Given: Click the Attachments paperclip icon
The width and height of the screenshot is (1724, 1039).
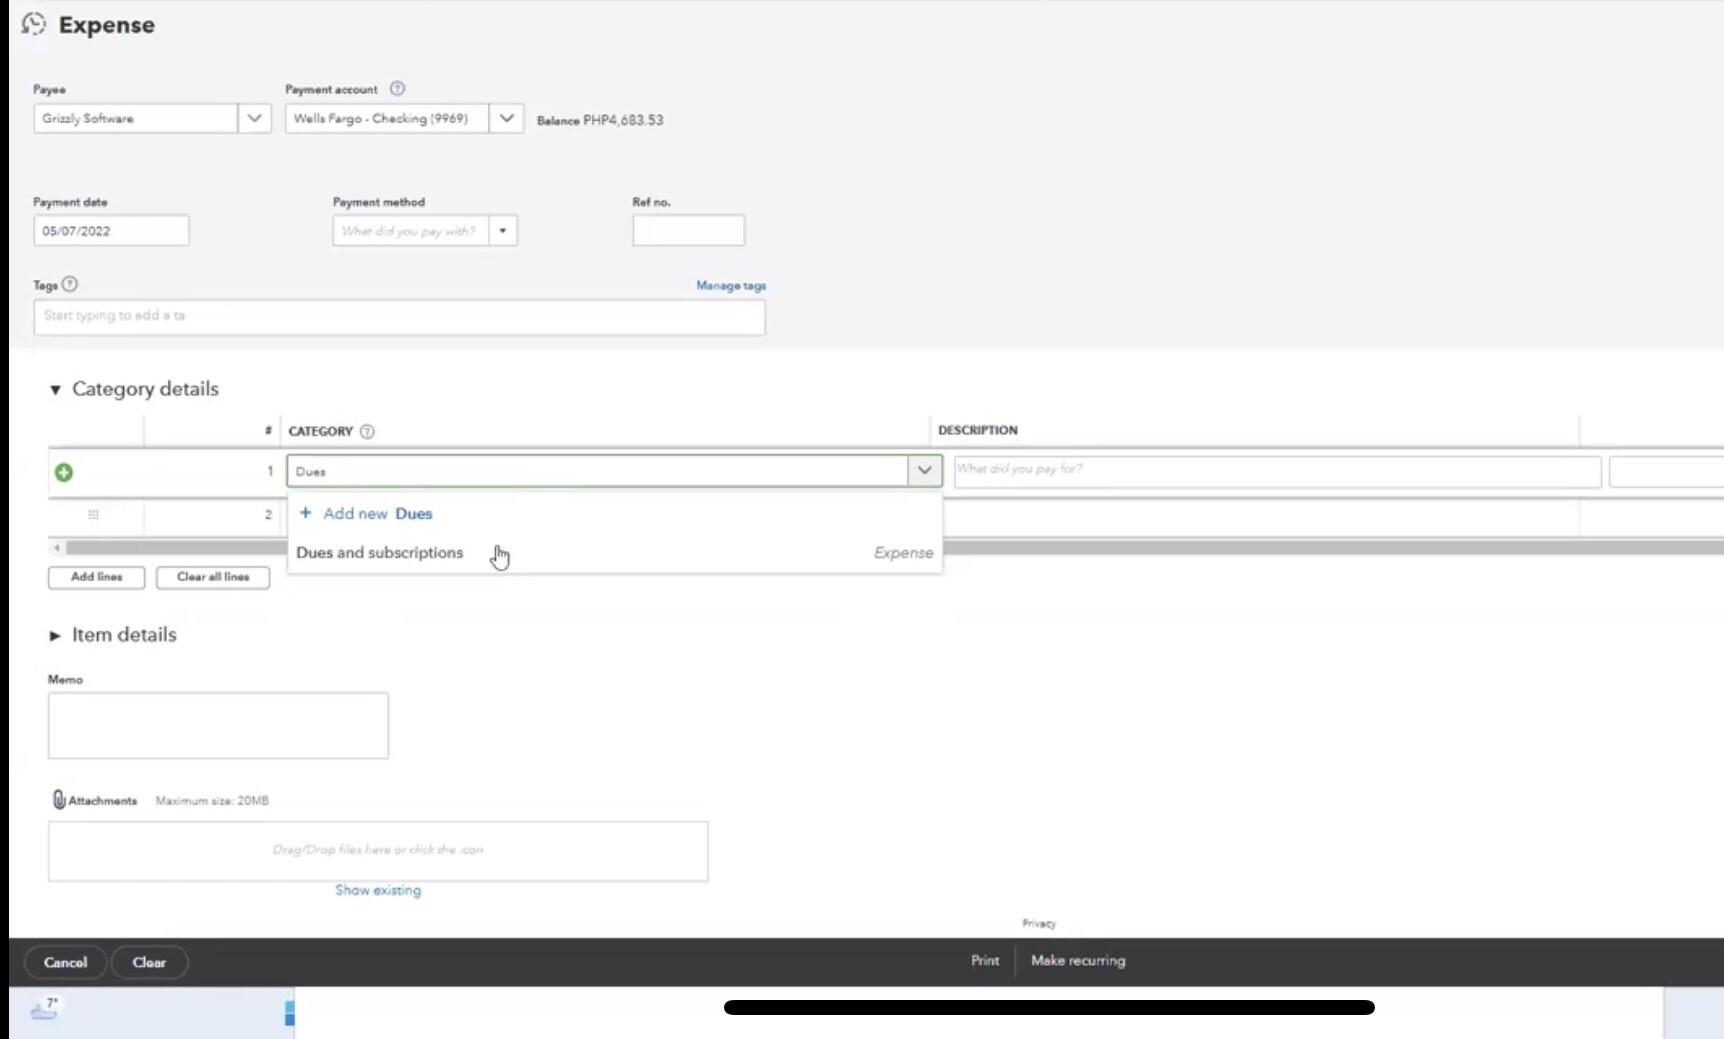Looking at the screenshot, I should click(59, 800).
